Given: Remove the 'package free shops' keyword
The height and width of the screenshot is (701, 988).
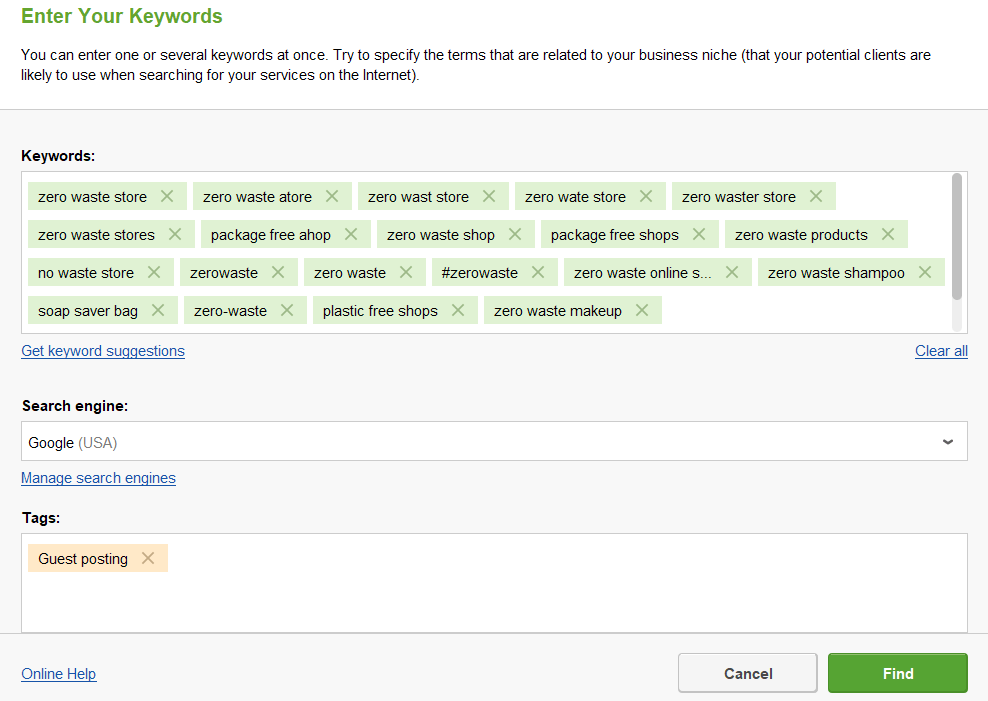Looking at the screenshot, I should click(x=699, y=234).
